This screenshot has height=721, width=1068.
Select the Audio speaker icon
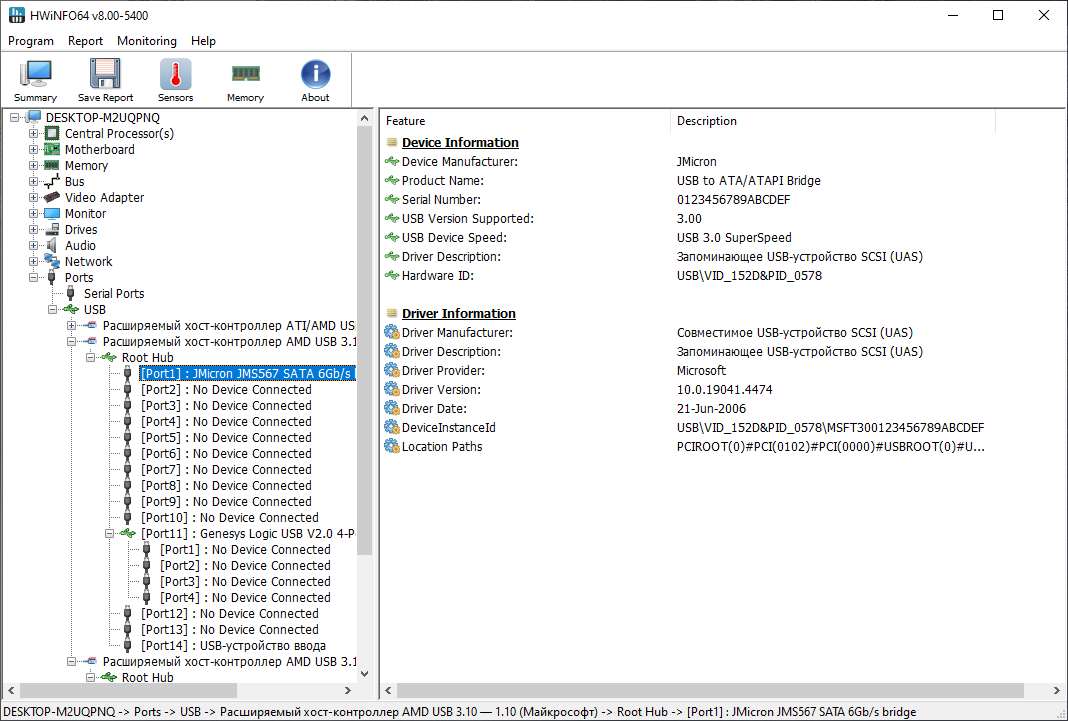tap(52, 245)
